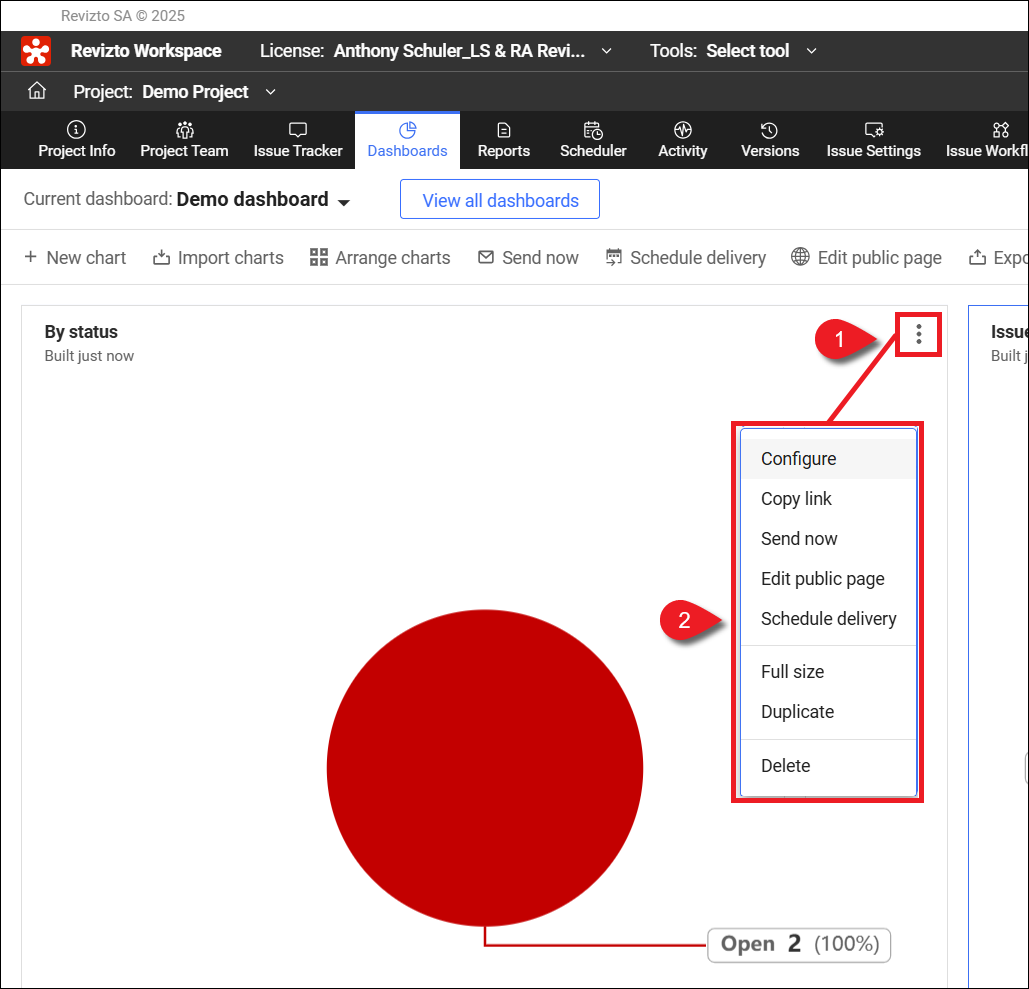This screenshot has width=1029, height=989.
Task: Go to the home icon
Action: point(37,91)
